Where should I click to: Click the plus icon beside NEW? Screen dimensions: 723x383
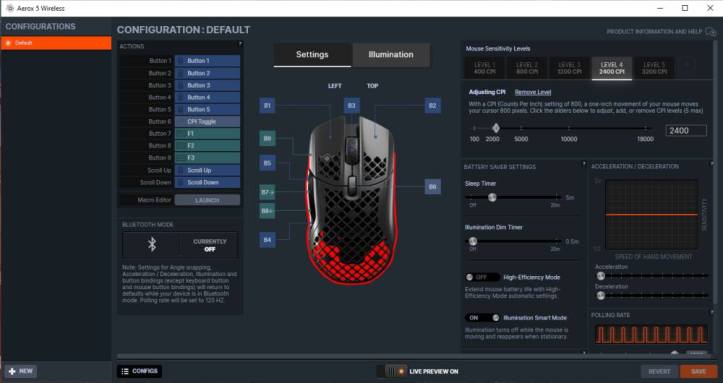tap(12, 371)
